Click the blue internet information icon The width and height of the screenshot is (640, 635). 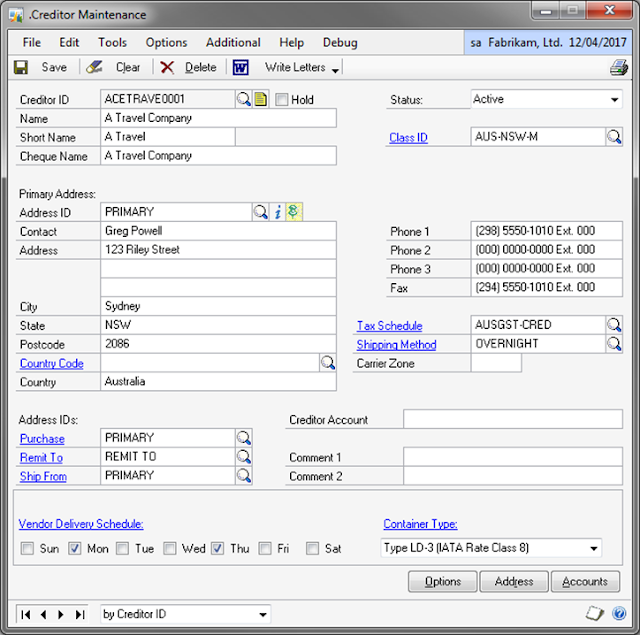(x=278, y=212)
